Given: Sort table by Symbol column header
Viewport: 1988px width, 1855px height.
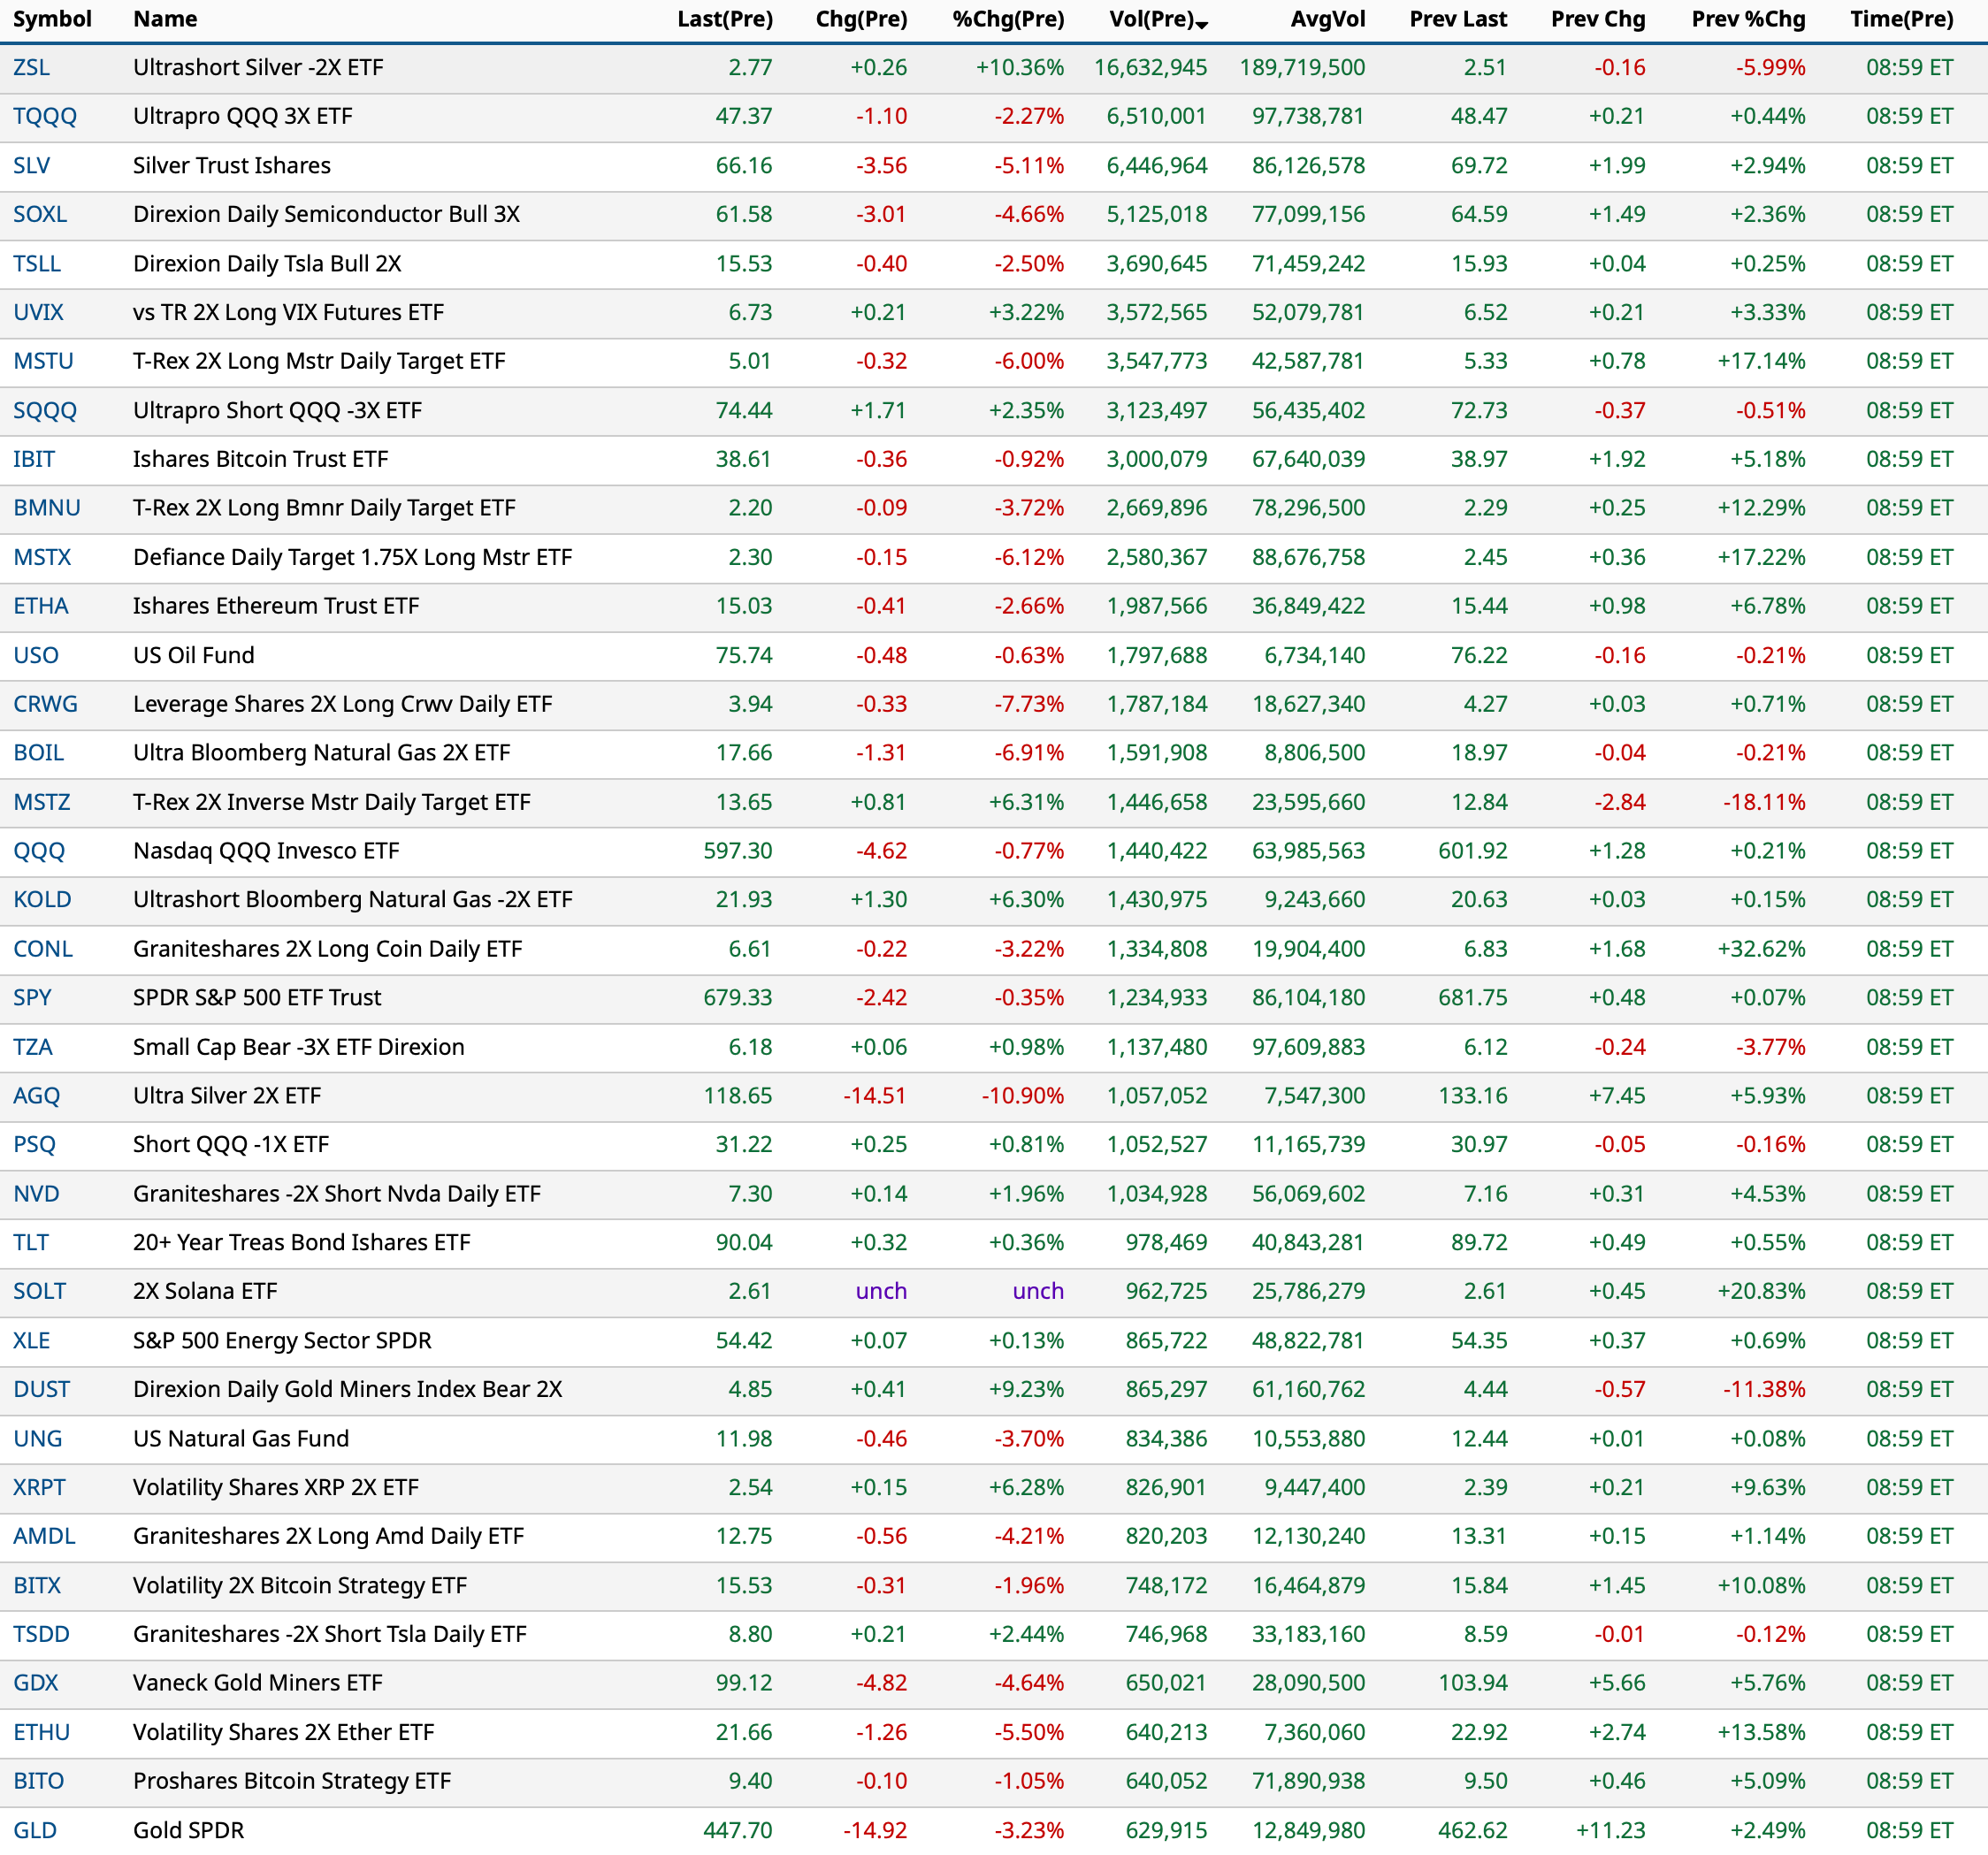Looking at the screenshot, I should tap(52, 19).
